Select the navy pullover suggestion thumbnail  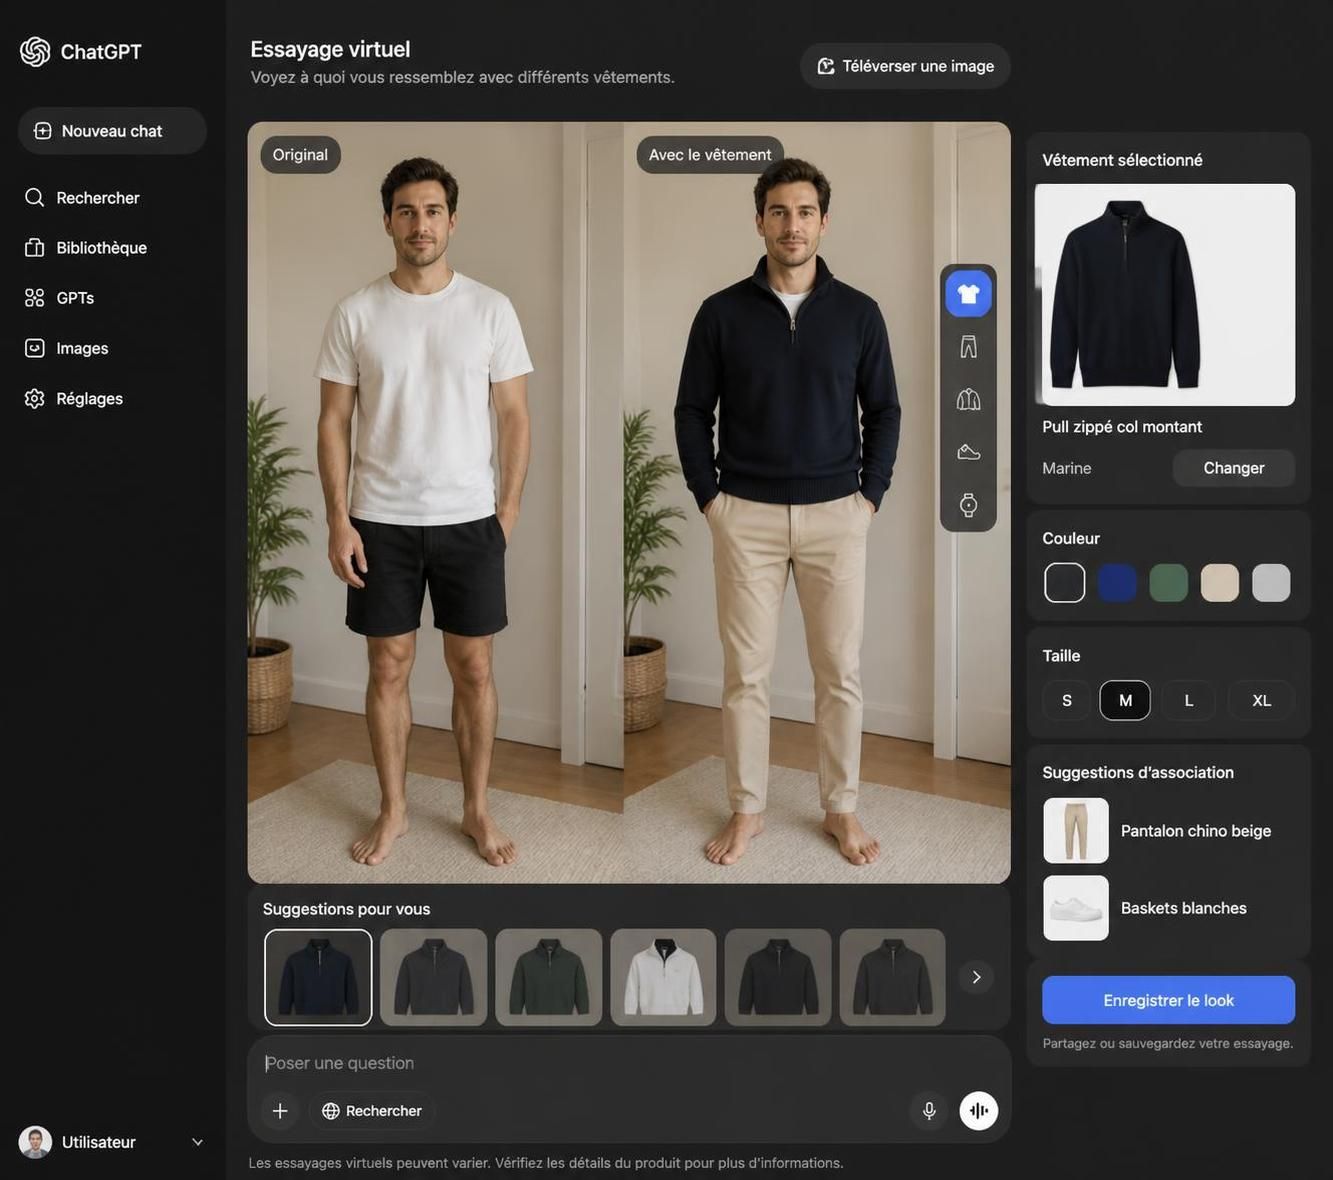pos(318,978)
